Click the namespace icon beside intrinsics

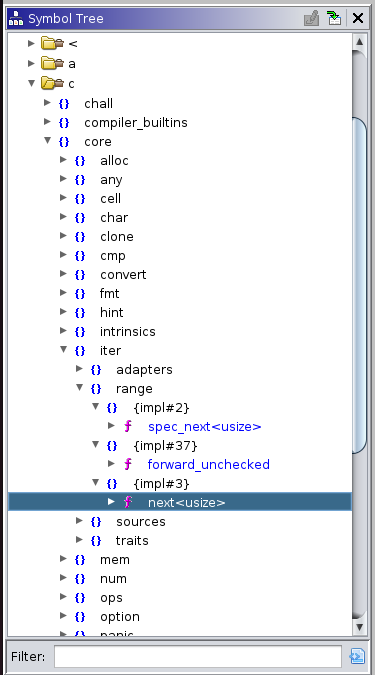coord(80,331)
